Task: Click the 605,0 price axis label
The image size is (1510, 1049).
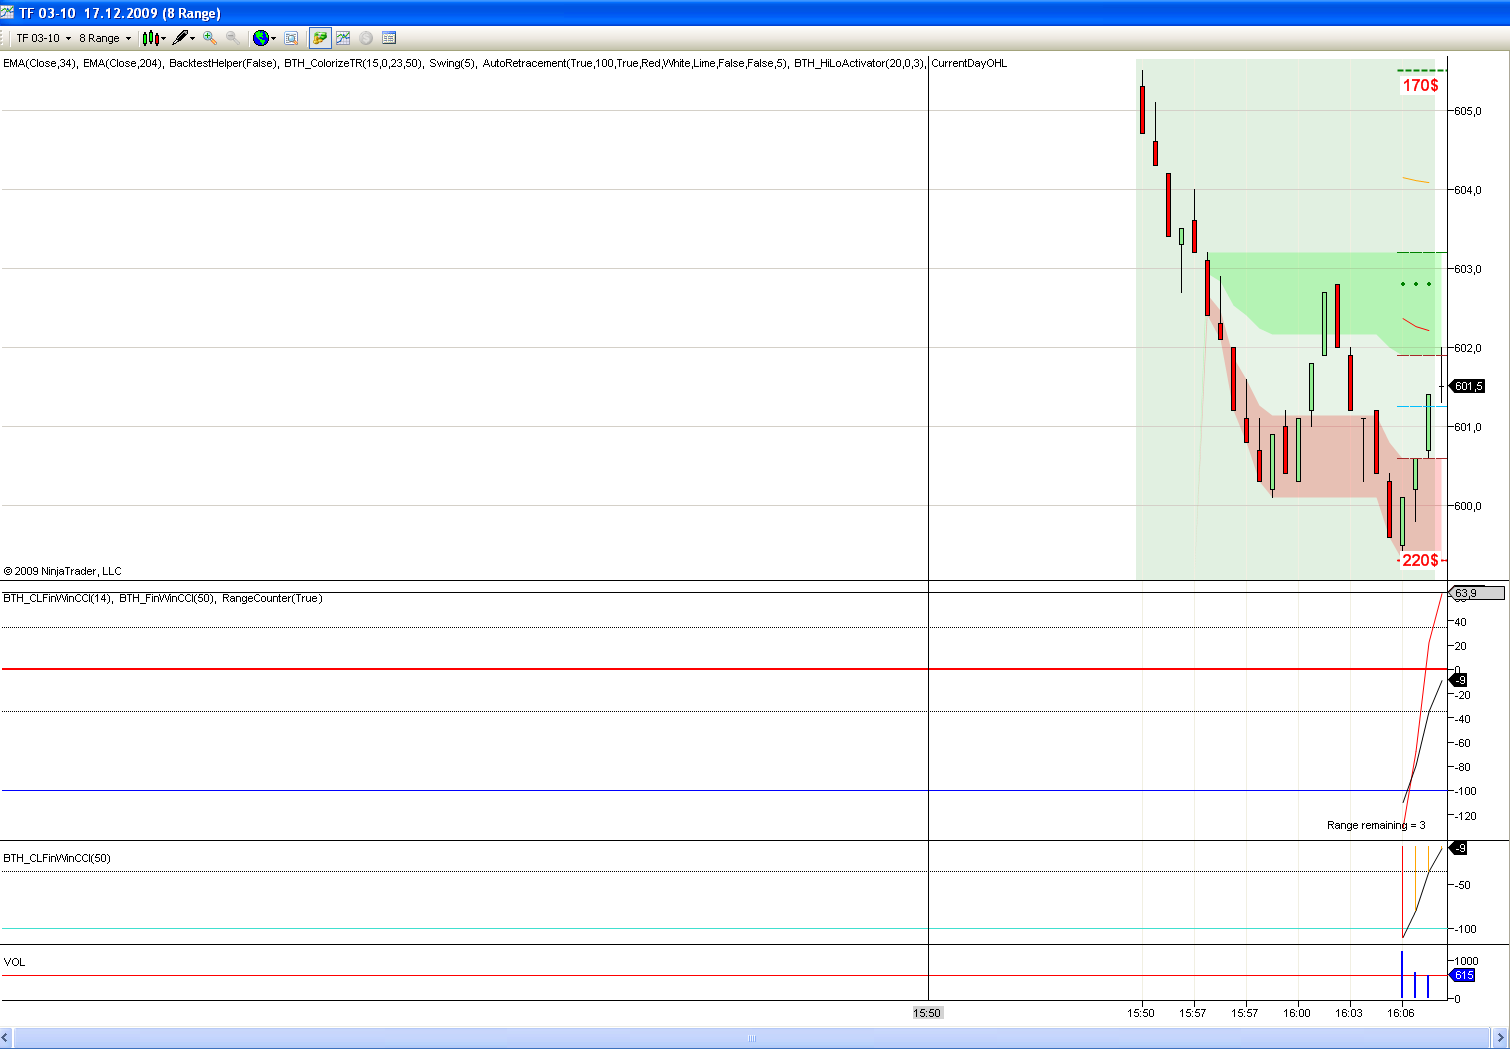Action: click(x=1468, y=111)
